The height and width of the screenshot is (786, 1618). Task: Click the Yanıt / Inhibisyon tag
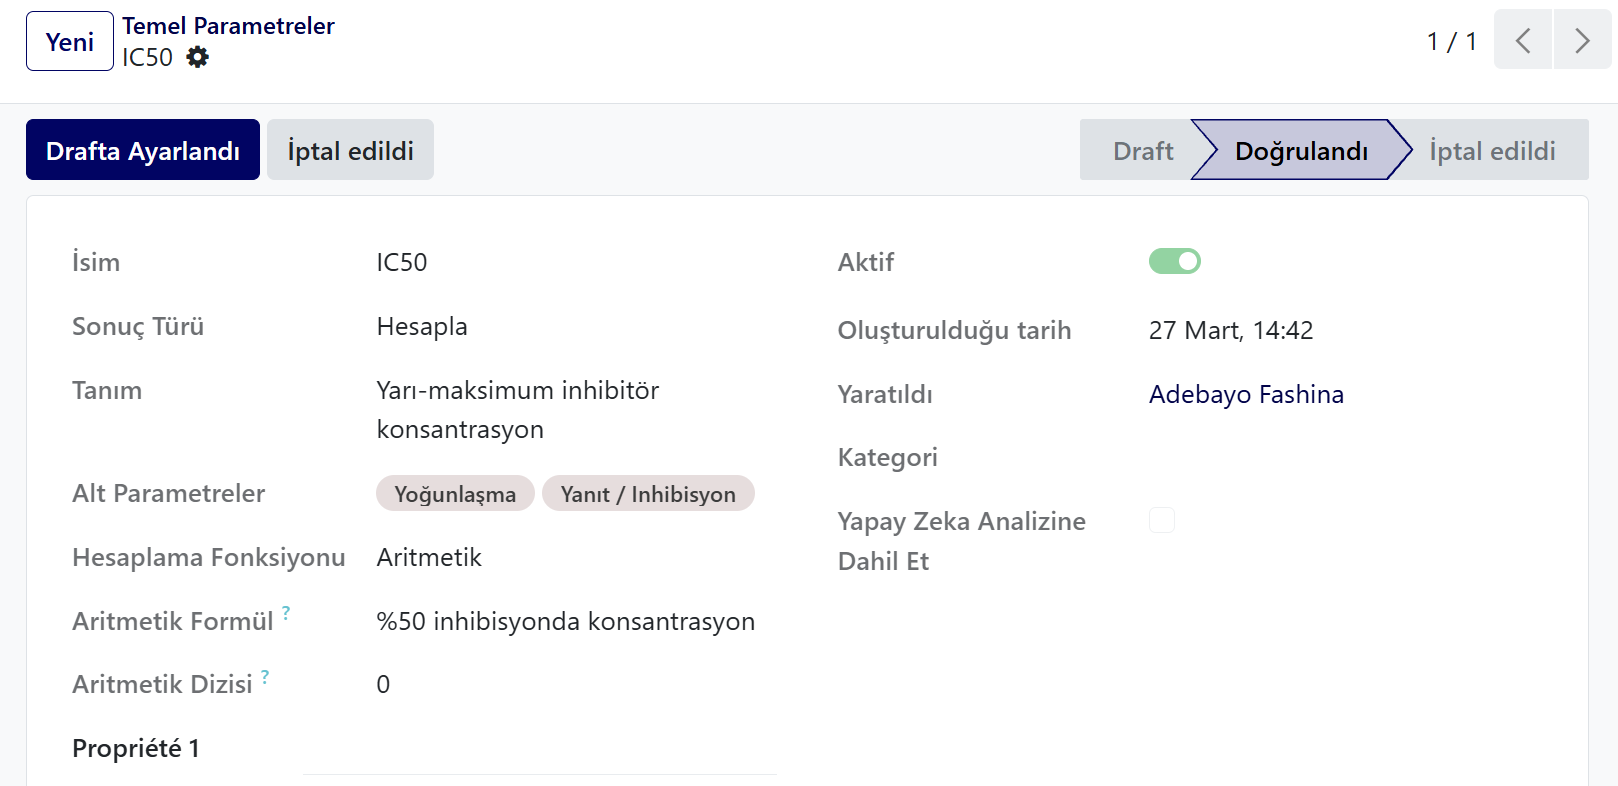point(648,493)
